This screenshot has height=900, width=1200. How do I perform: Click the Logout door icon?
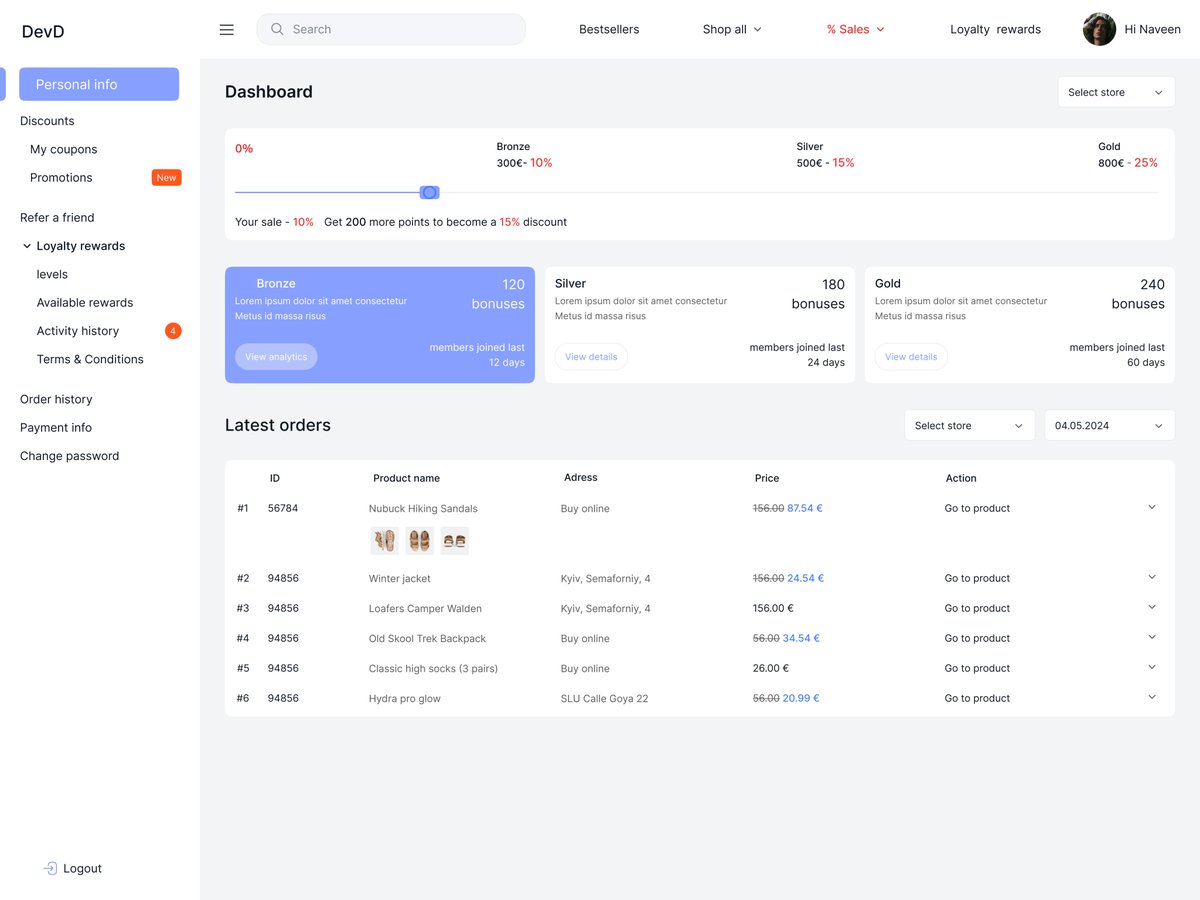50,868
